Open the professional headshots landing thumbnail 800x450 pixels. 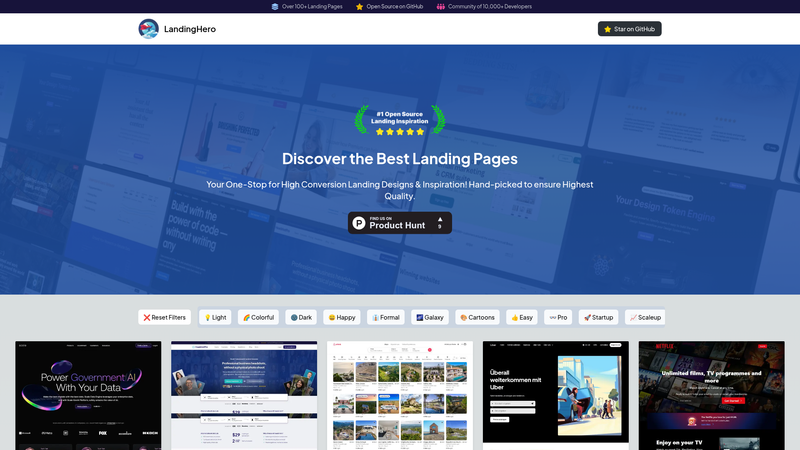[x=244, y=395]
